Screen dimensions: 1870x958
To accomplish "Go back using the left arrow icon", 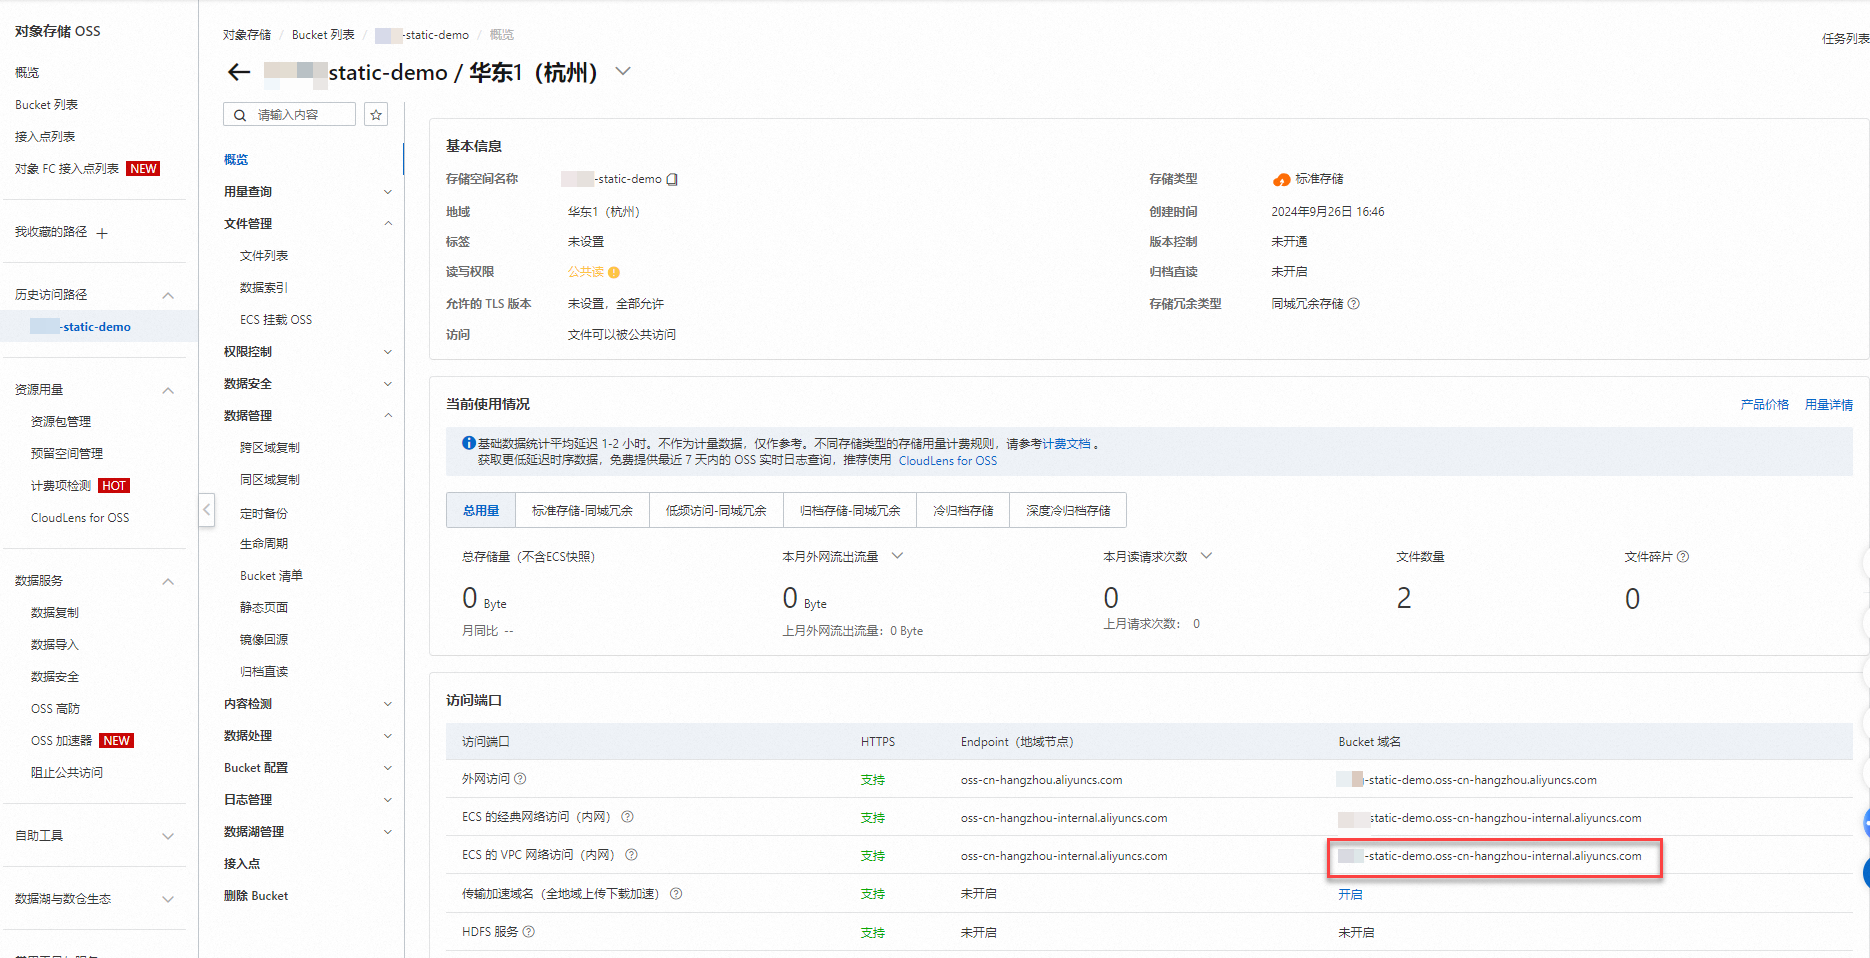I will [239, 72].
